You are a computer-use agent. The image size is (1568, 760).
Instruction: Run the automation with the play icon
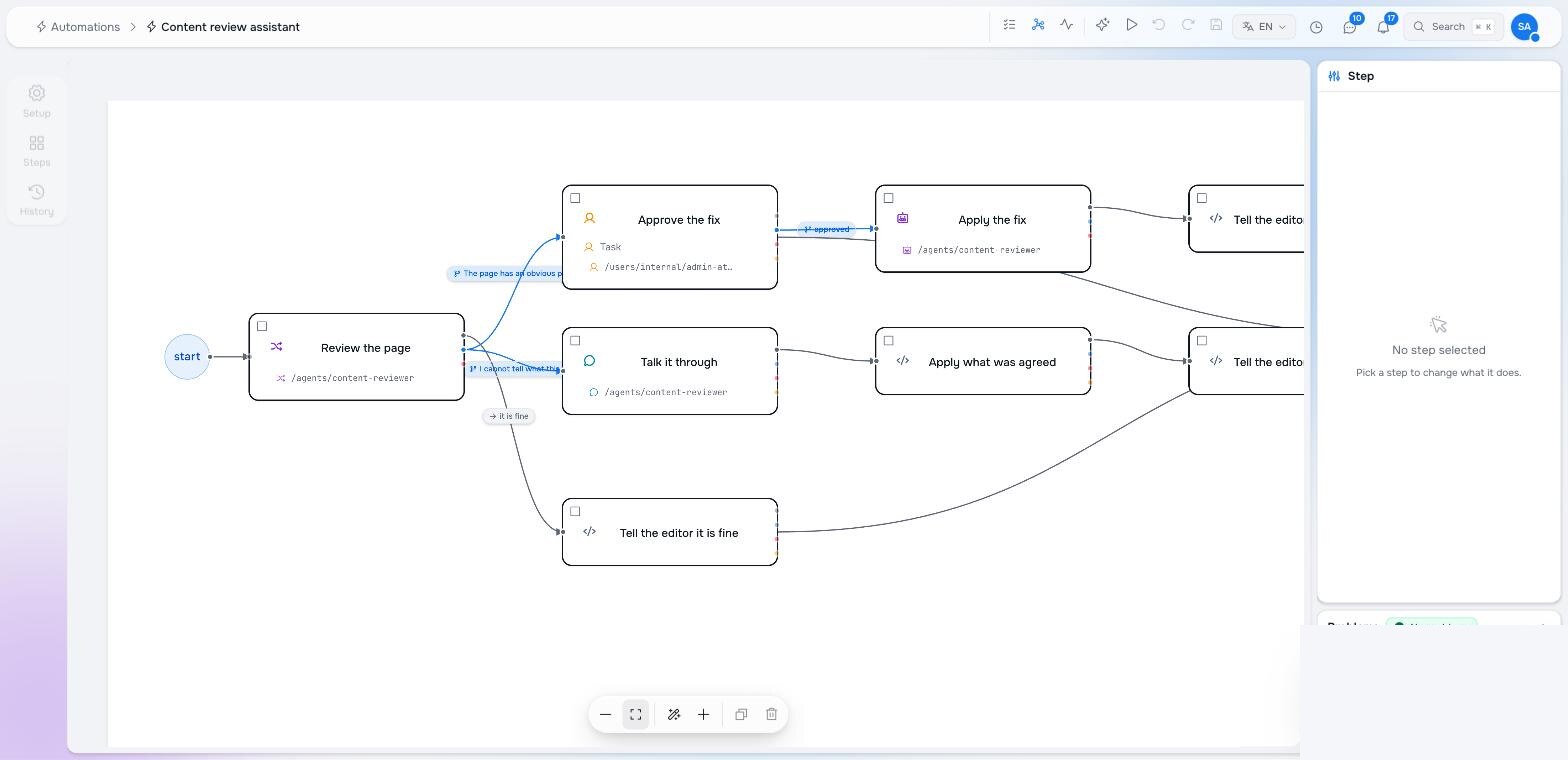(x=1131, y=25)
